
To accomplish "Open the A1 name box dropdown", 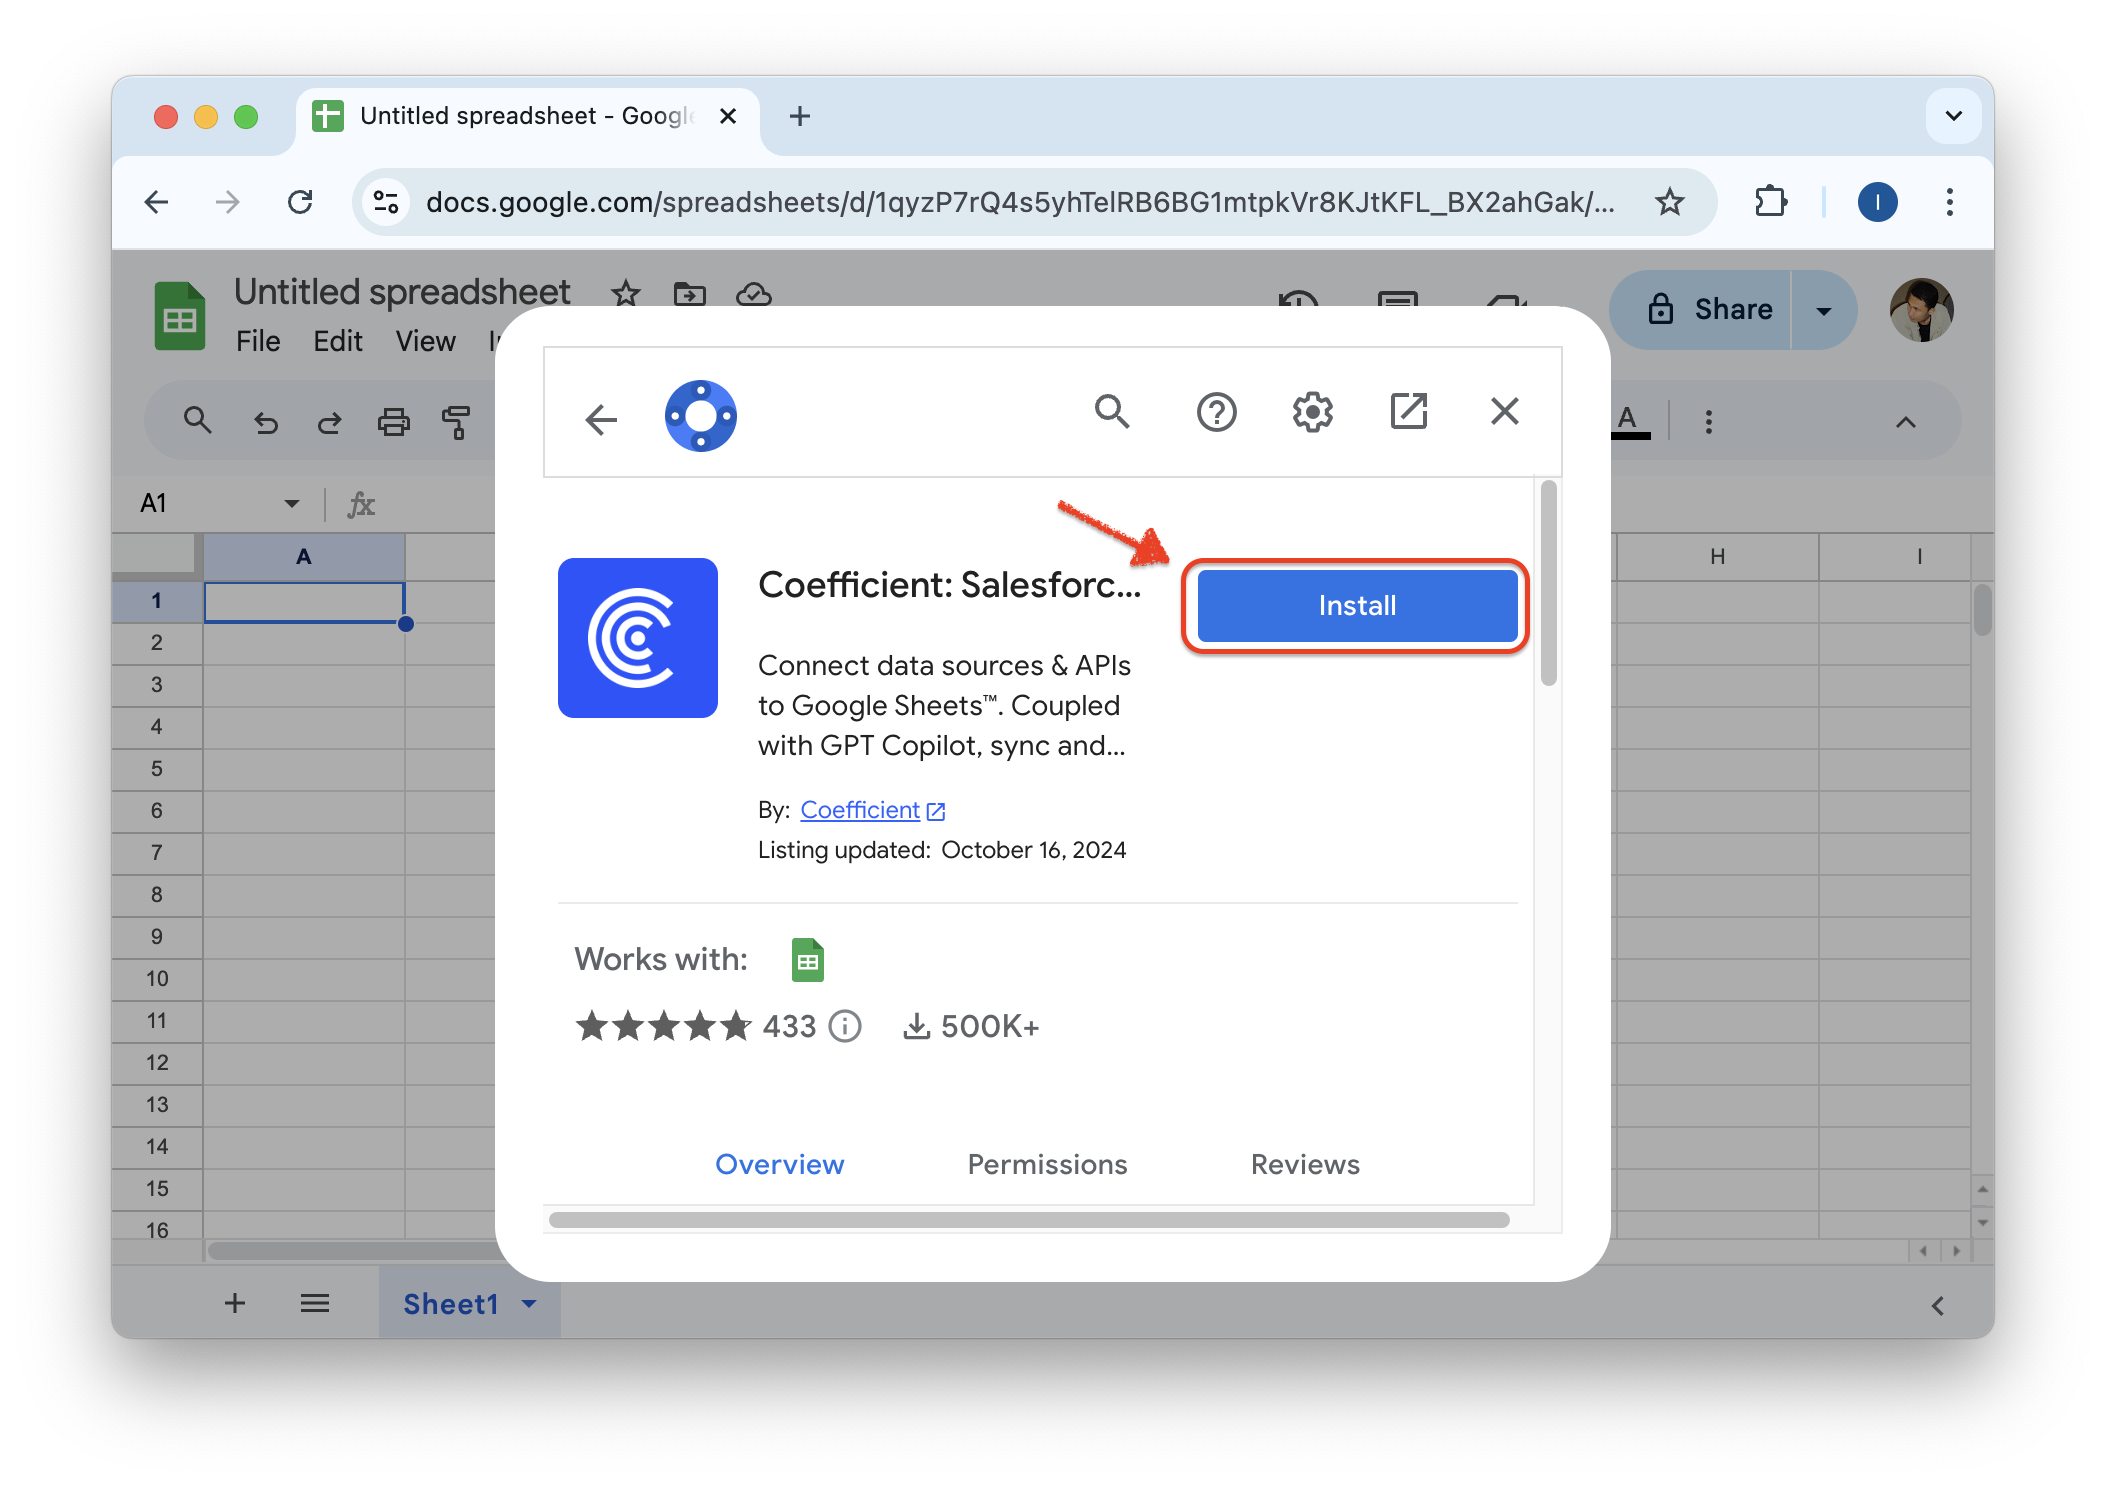I will point(291,503).
